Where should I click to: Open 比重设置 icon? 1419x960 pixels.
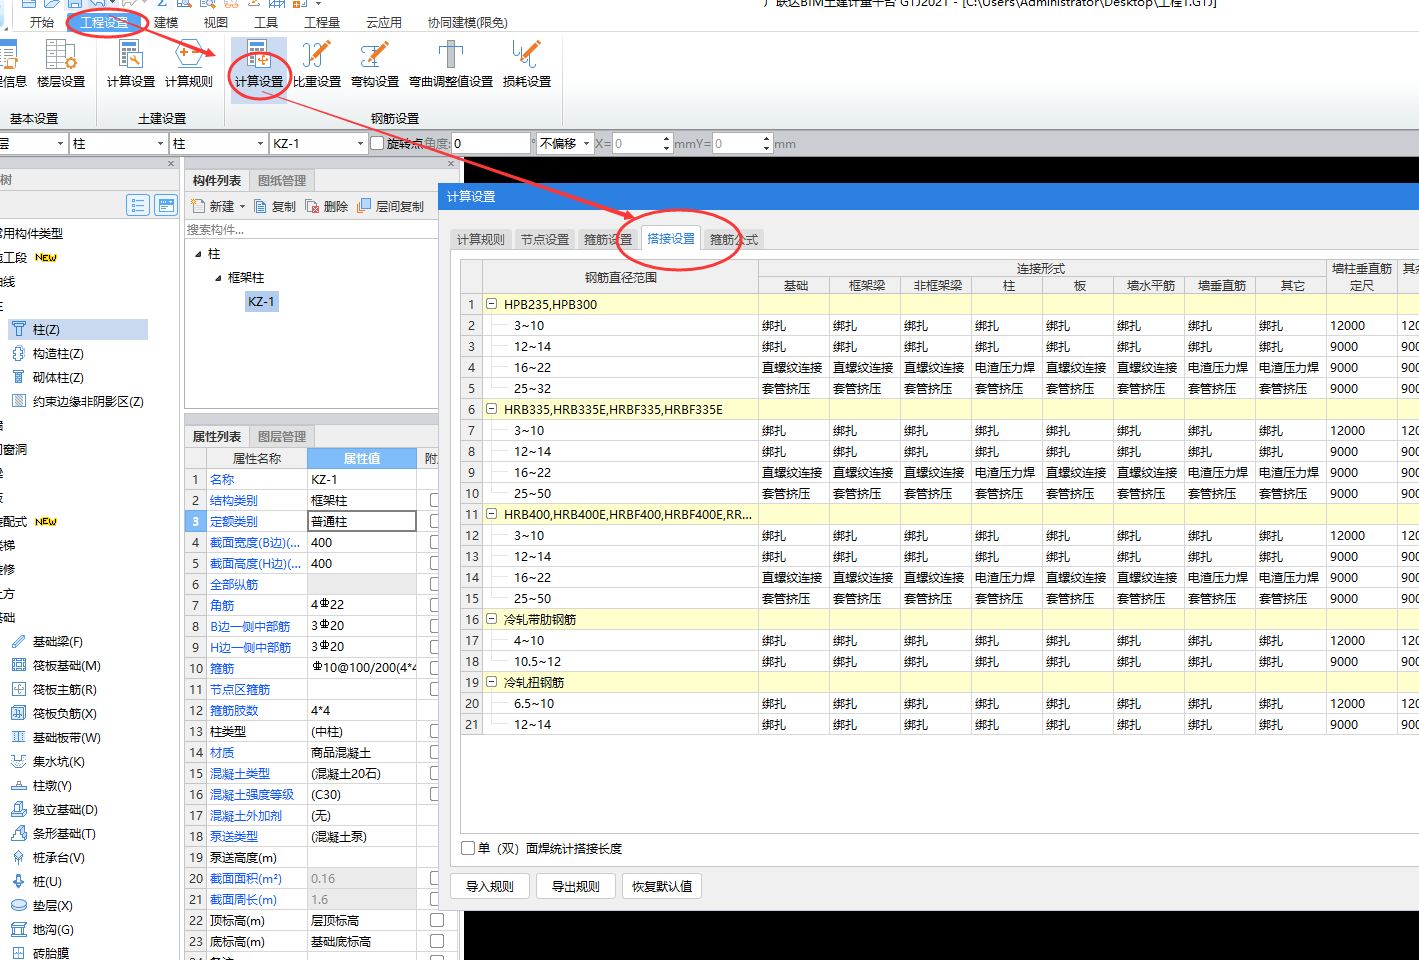click(x=317, y=64)
